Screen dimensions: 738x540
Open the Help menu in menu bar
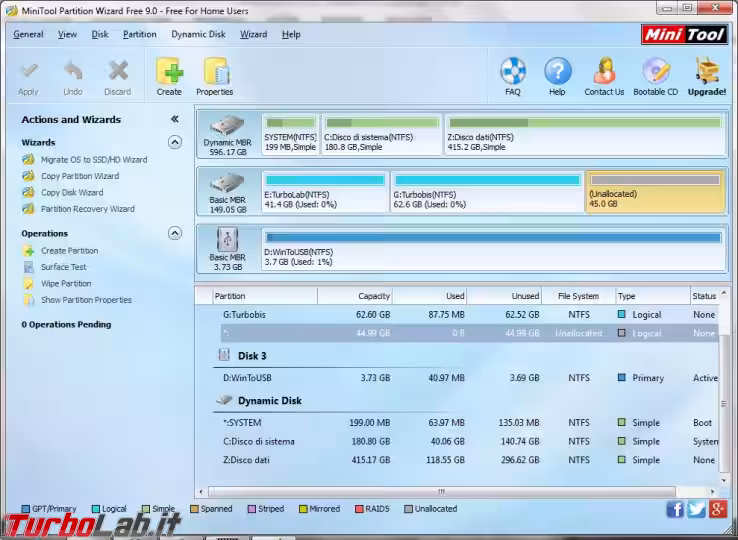pyautogui.click(x=291, y=34)
